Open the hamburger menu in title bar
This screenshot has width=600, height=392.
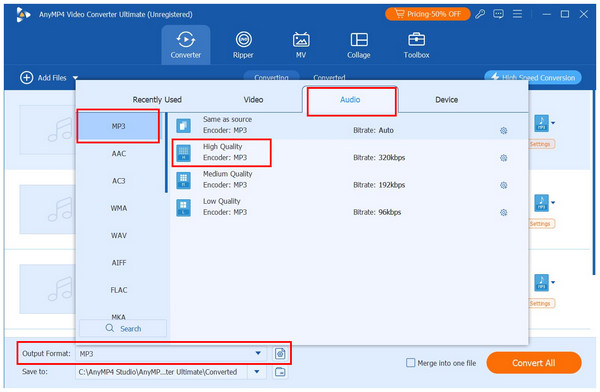(517, 14)
